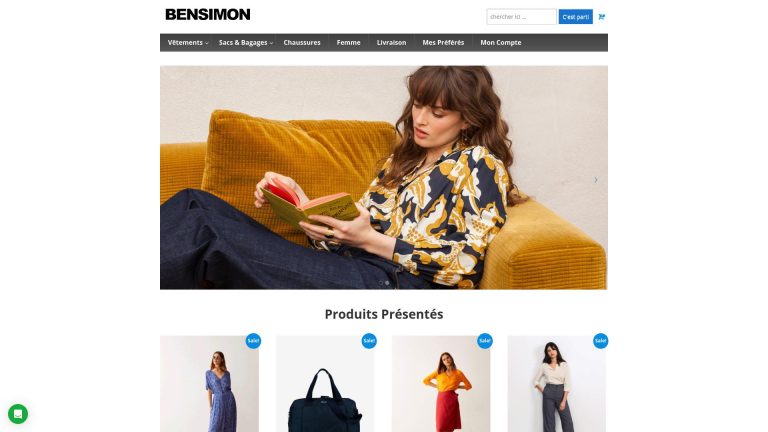
Task: Click the Sale badge on the orange top product
Action: coord(485,341)
